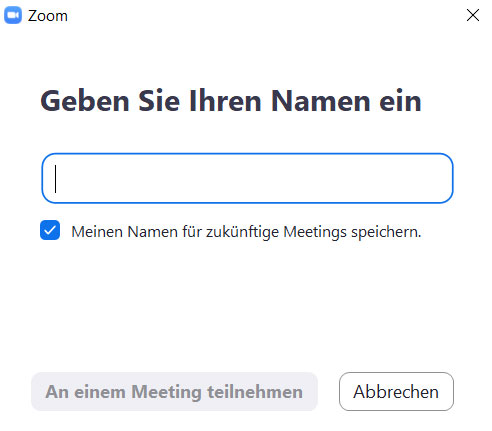Click the word 'Namen' in the dialog heading
This screenshot has width=492, height=431.
tap(321, 101)
